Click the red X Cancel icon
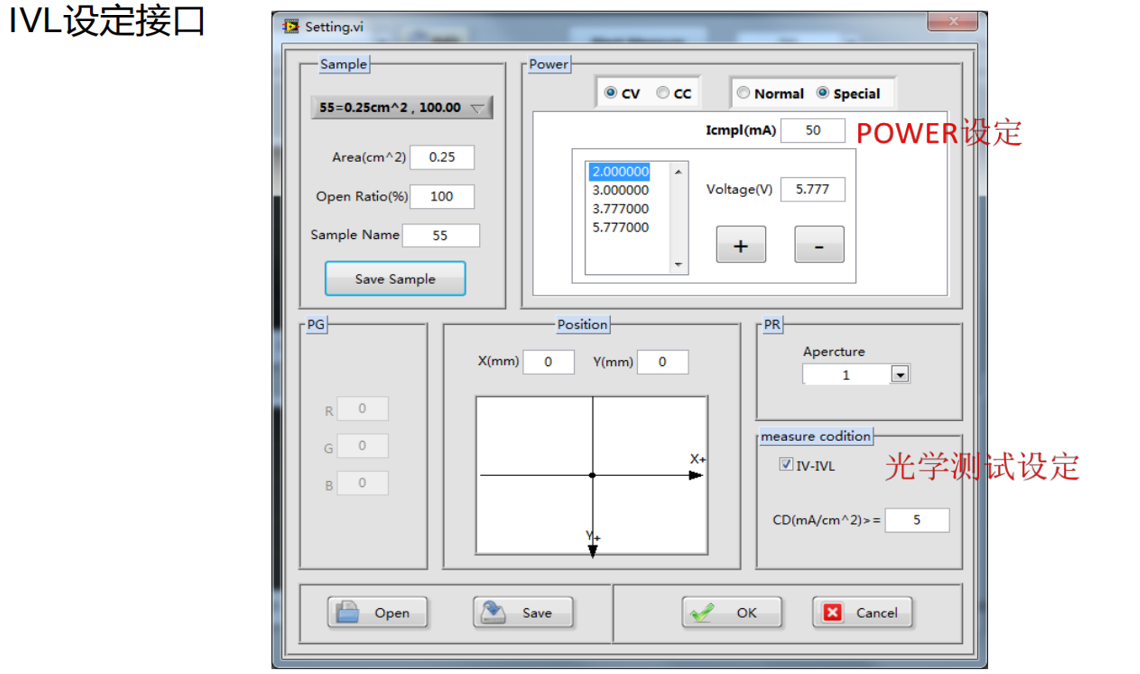This screenshot has height=674, width=1140. pos(833,612)
